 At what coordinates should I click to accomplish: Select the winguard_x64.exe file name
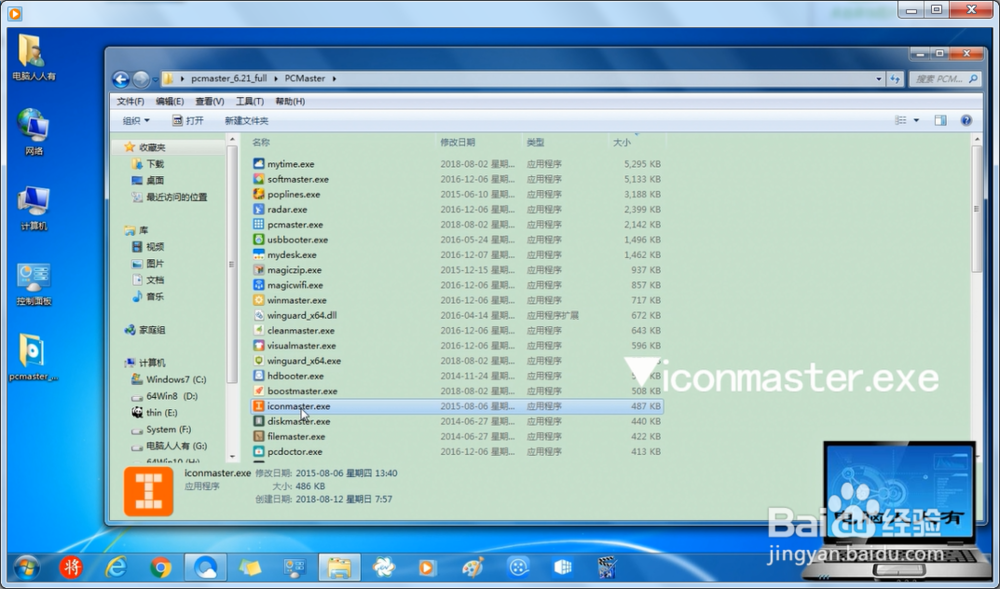304,361
